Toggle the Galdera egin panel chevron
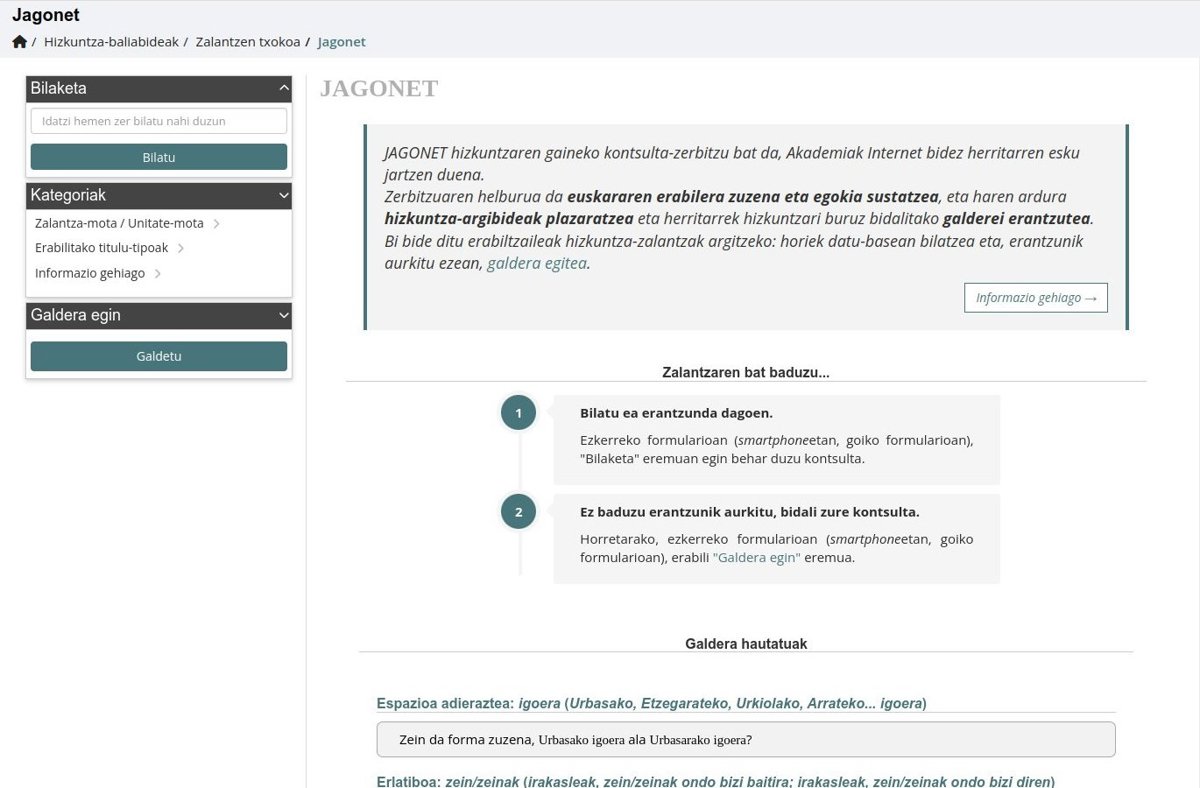The height and width of the screenshot is (788, 1200). [x=283, y=315]
